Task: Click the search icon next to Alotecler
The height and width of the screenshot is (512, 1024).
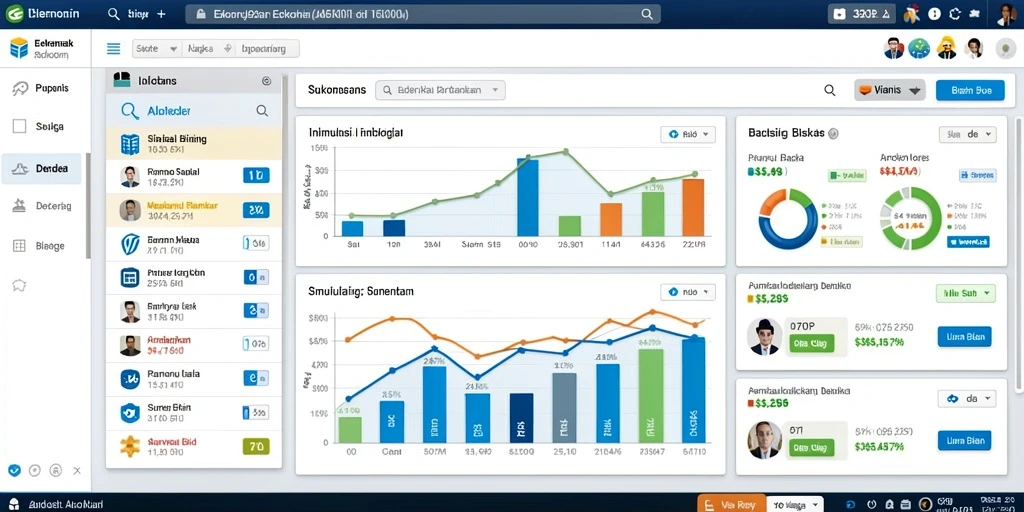Action: (x=262, y=111)
